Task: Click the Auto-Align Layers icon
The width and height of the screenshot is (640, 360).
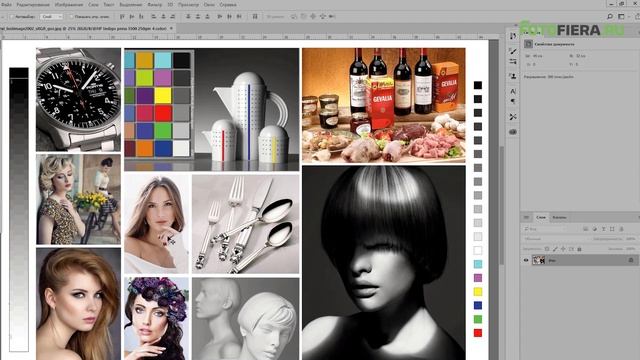Action: pos(255,17)
